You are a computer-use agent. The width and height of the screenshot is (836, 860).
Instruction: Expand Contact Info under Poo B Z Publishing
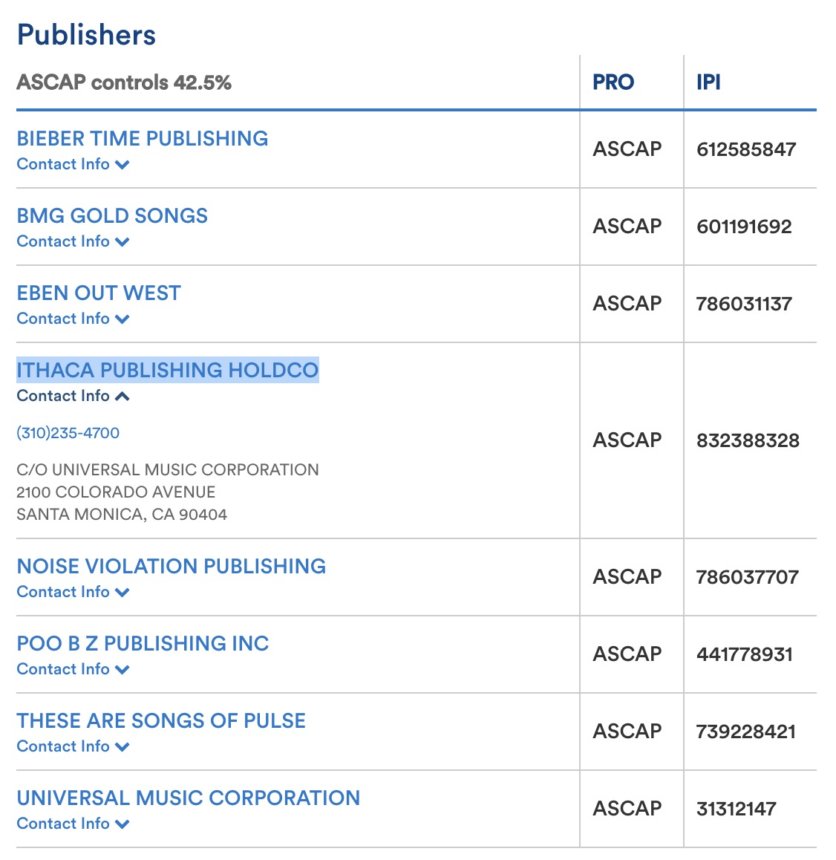coord(73,669)
